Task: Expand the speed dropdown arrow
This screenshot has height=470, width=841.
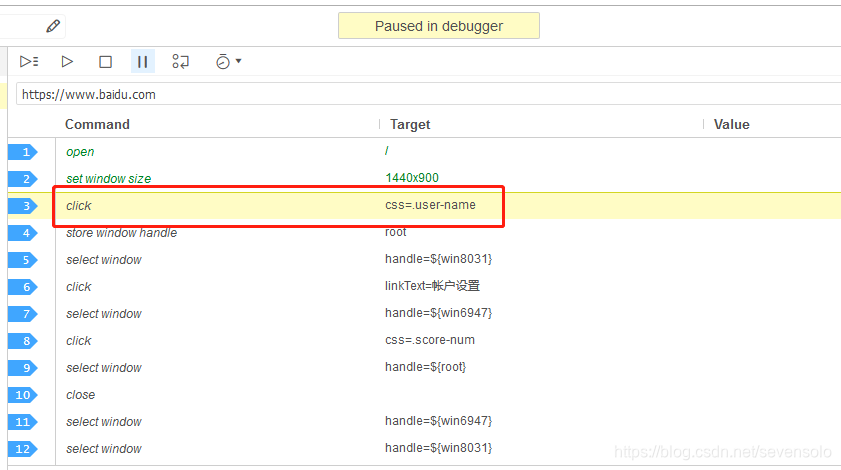Action: pyautogui.click(x=239, y=61)
